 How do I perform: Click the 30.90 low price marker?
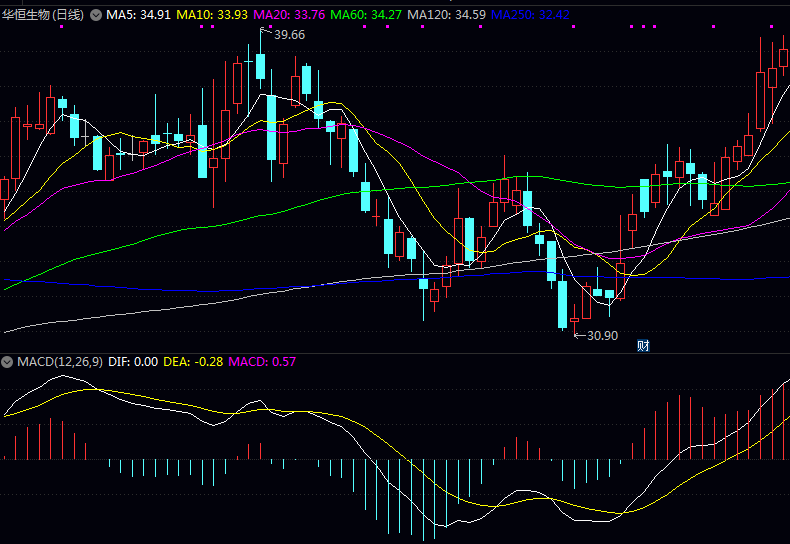pyautogui.click(x=603, y=335)
